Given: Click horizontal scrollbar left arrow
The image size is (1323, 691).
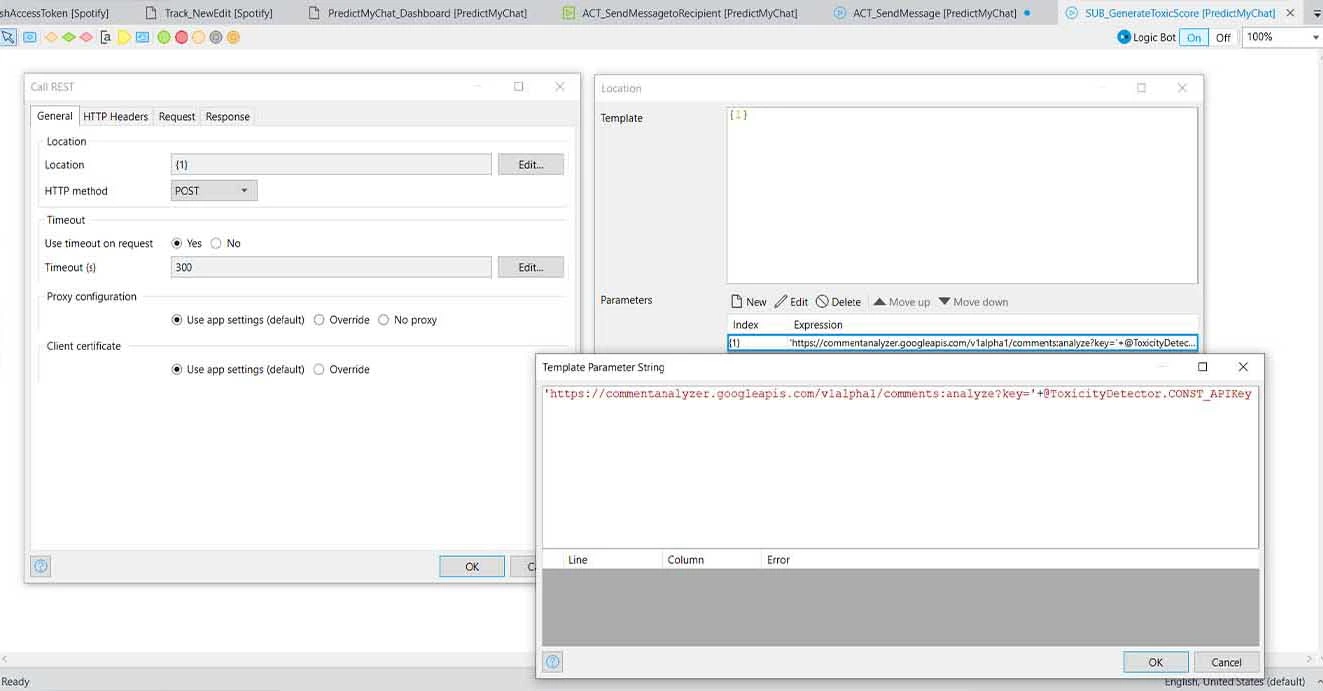Looking at the screenshot, I should [6, 660].
